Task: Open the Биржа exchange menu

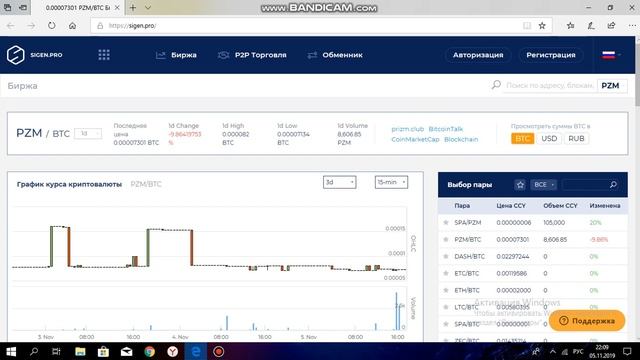Action: [176, 55]
